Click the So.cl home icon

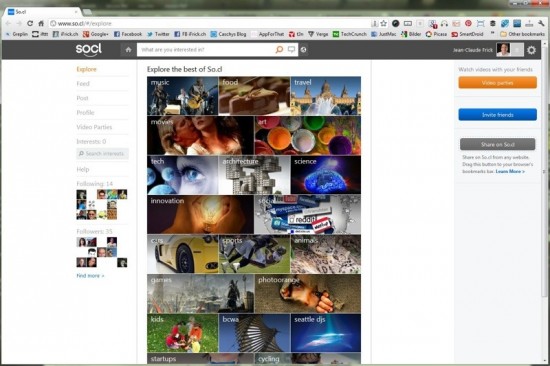(128, 50)
